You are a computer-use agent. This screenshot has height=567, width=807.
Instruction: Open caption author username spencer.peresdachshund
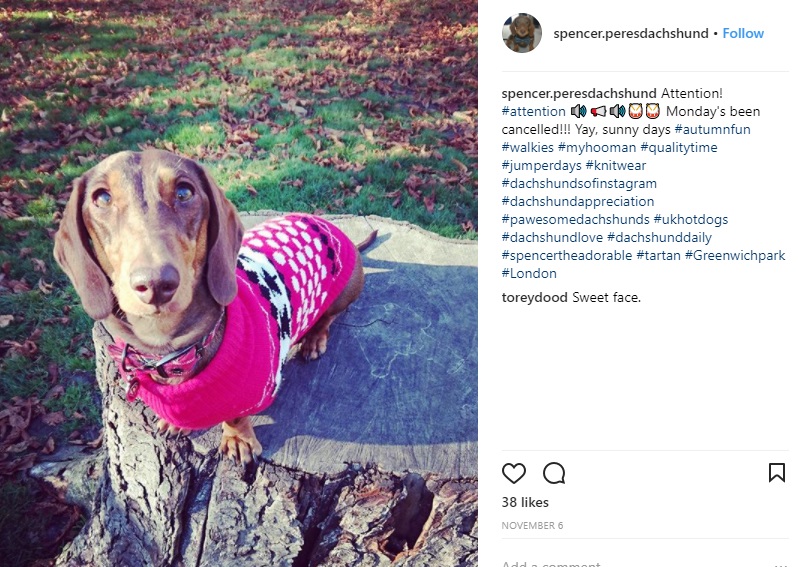[x=579, y=94]
